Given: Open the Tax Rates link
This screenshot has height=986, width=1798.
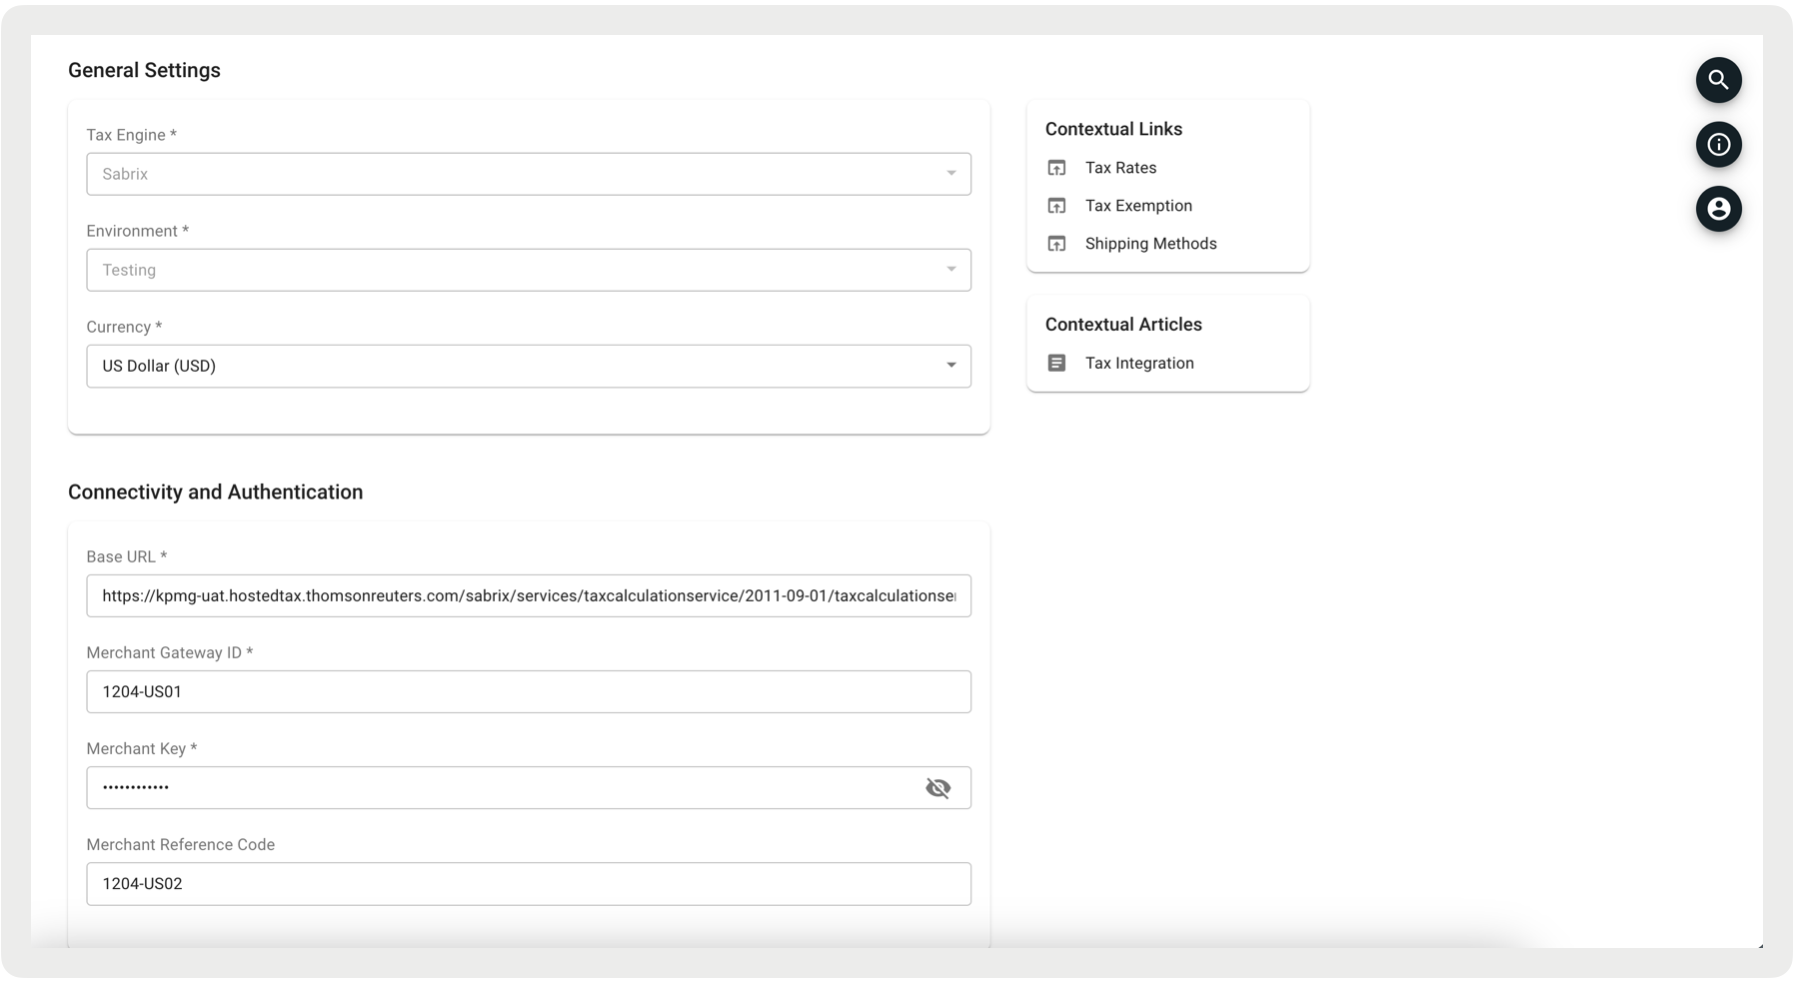Looking at the screenshot, I should tap(1120, 168).
